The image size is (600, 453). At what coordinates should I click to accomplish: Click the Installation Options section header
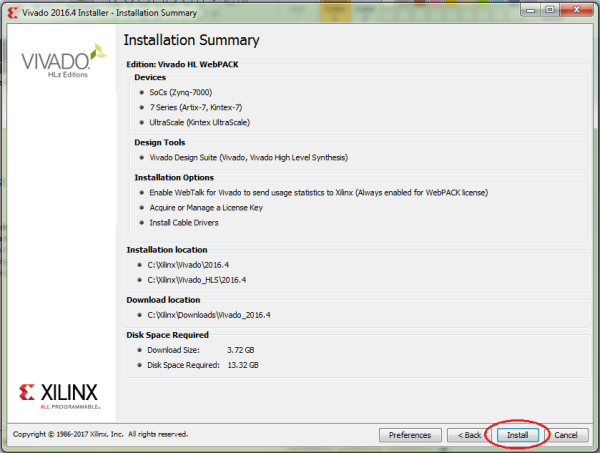[174, 178]
